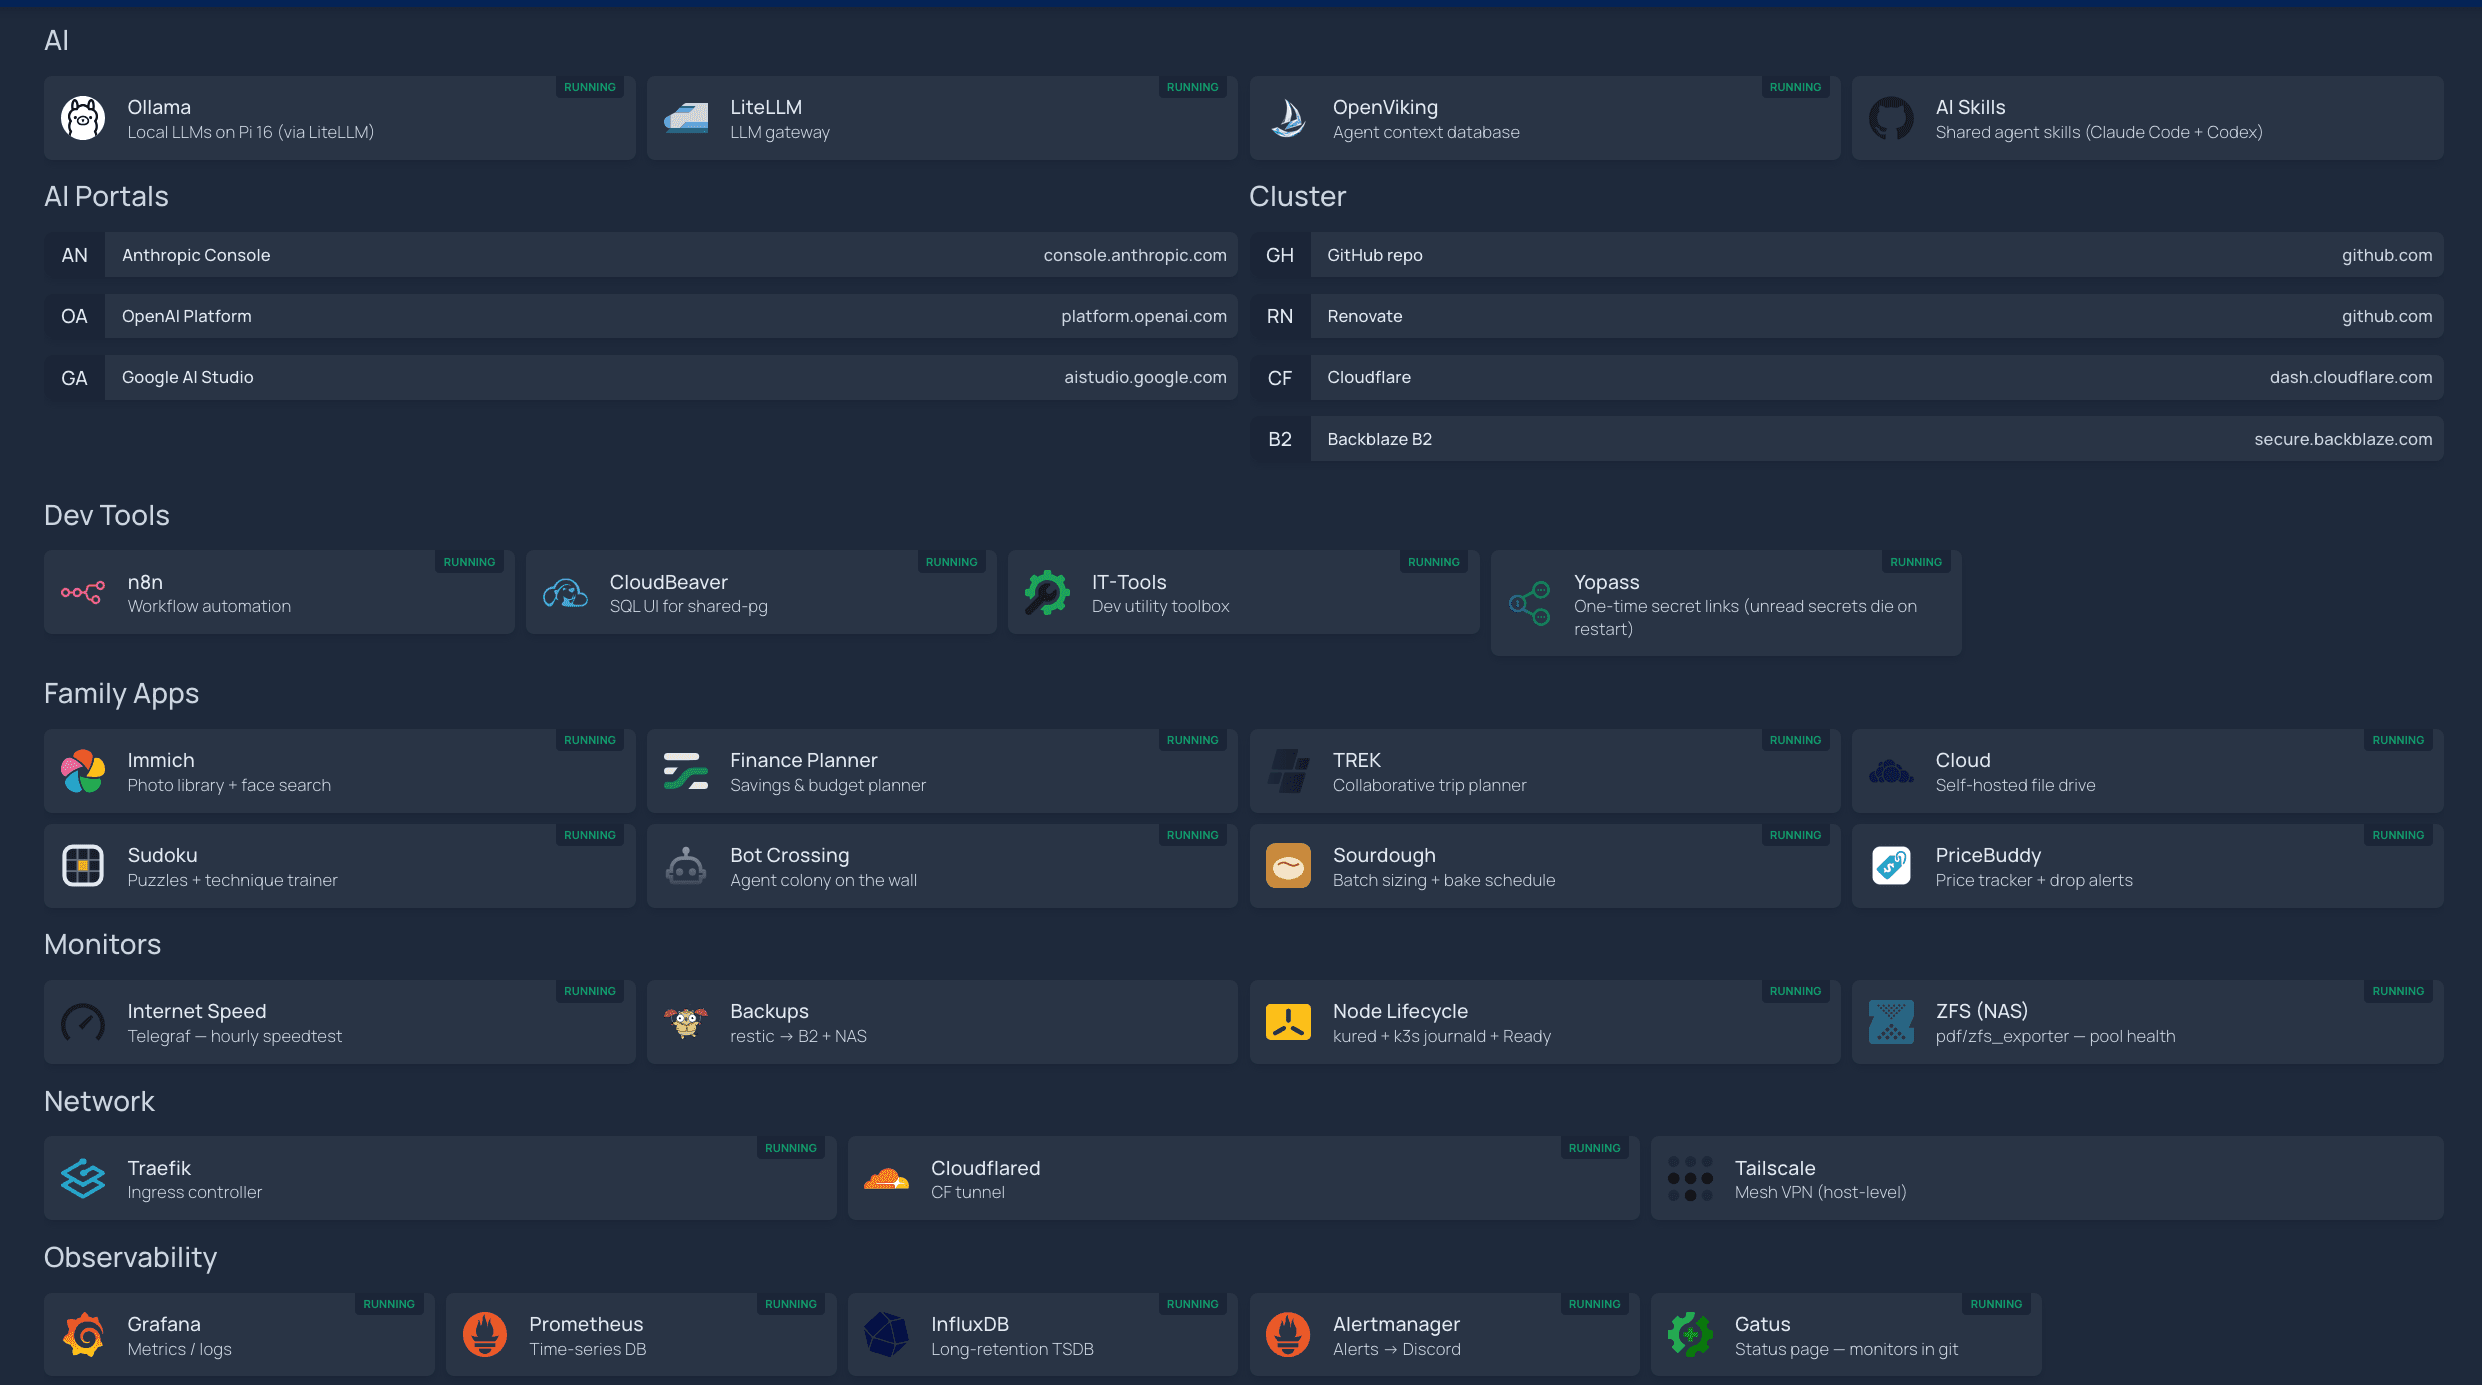The image size is (2482, 1385).
Task: Click the Tailscale dots icon
Action: tap(1690, 1179)
